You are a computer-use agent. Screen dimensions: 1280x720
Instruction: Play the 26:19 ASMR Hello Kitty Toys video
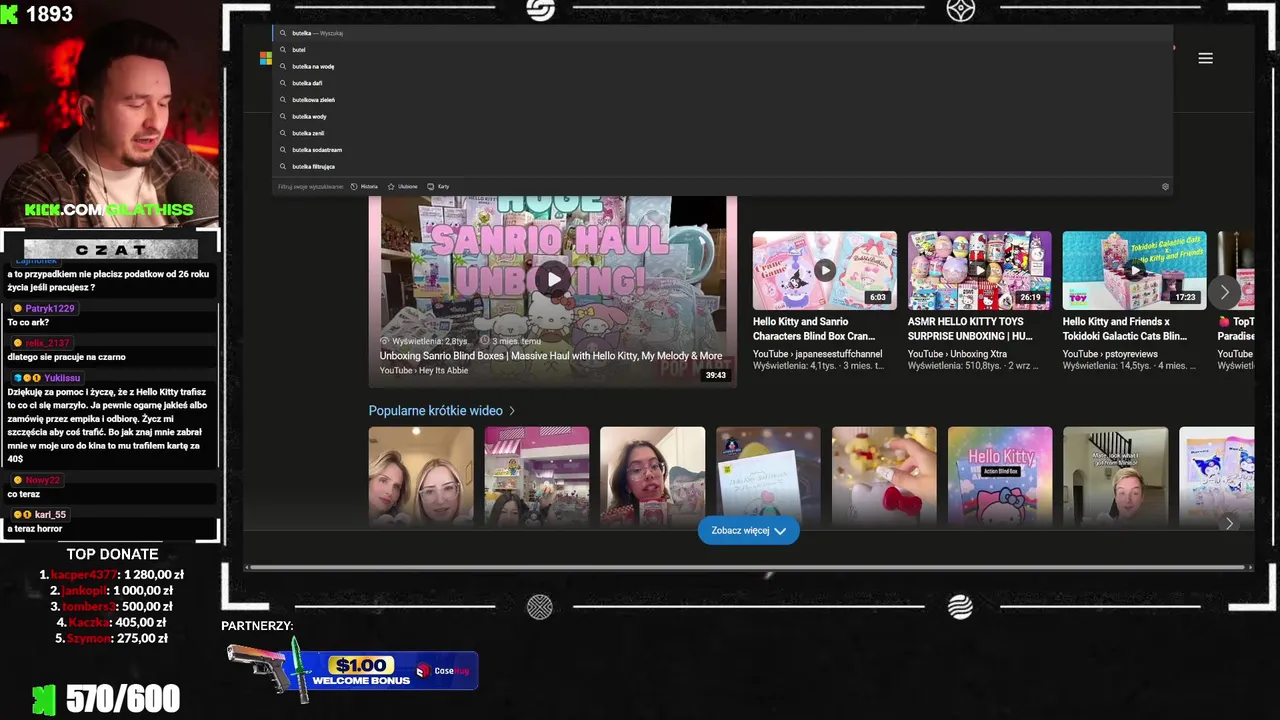(979, 270)
